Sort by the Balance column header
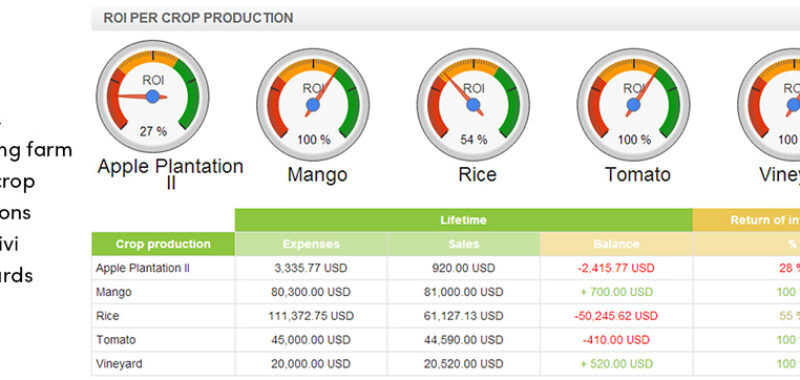 click(x=616, y=244)
